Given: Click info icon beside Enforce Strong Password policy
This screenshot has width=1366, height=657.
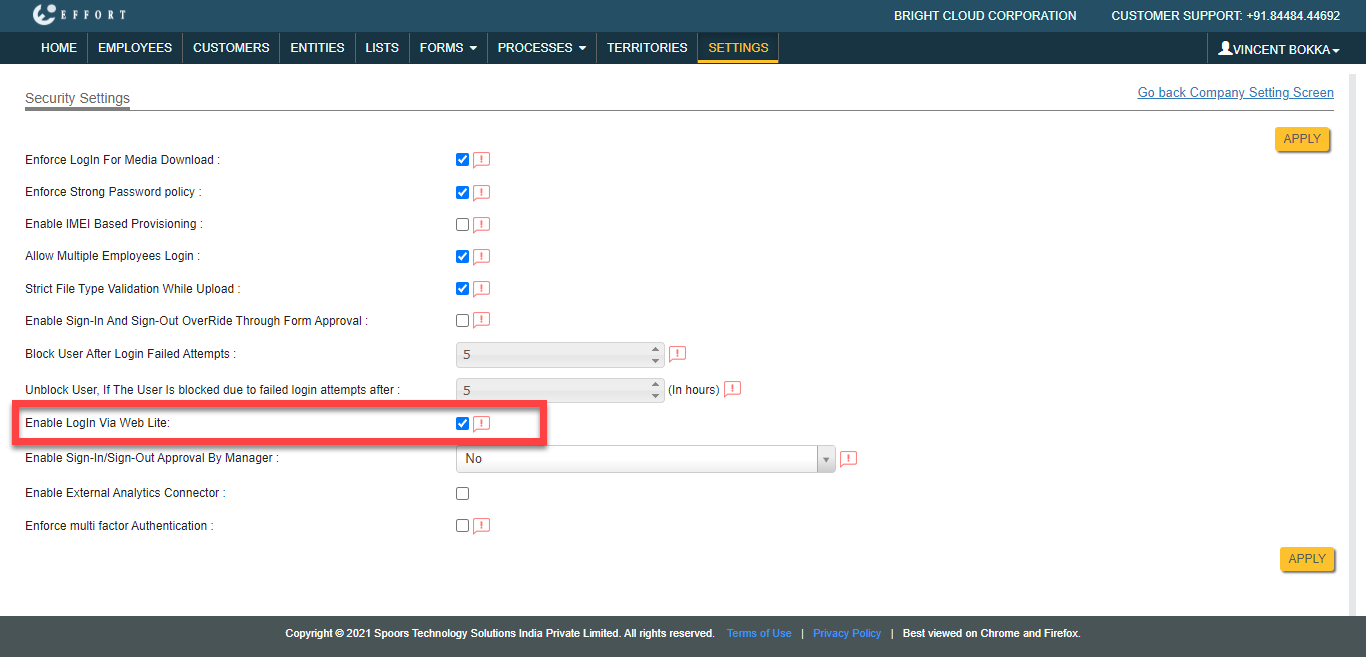Looking at the screenshot, I should coord(481,192).
